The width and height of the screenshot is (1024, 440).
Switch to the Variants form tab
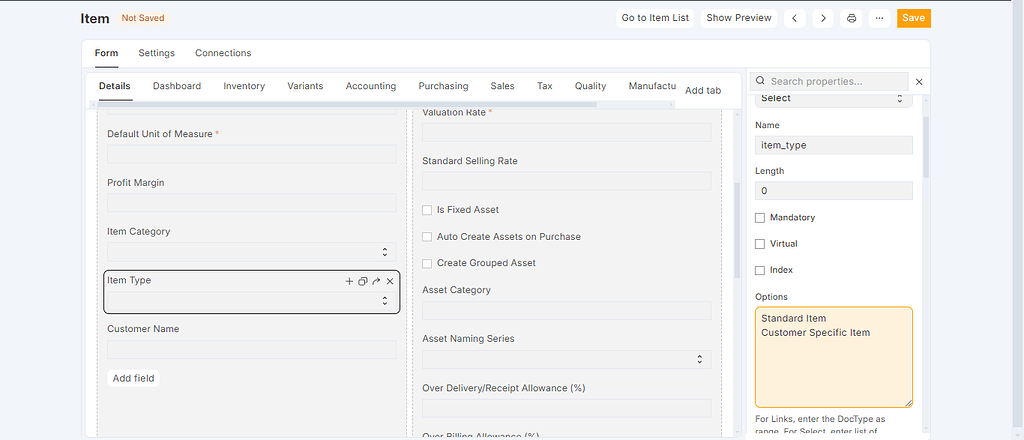(305, 86)
